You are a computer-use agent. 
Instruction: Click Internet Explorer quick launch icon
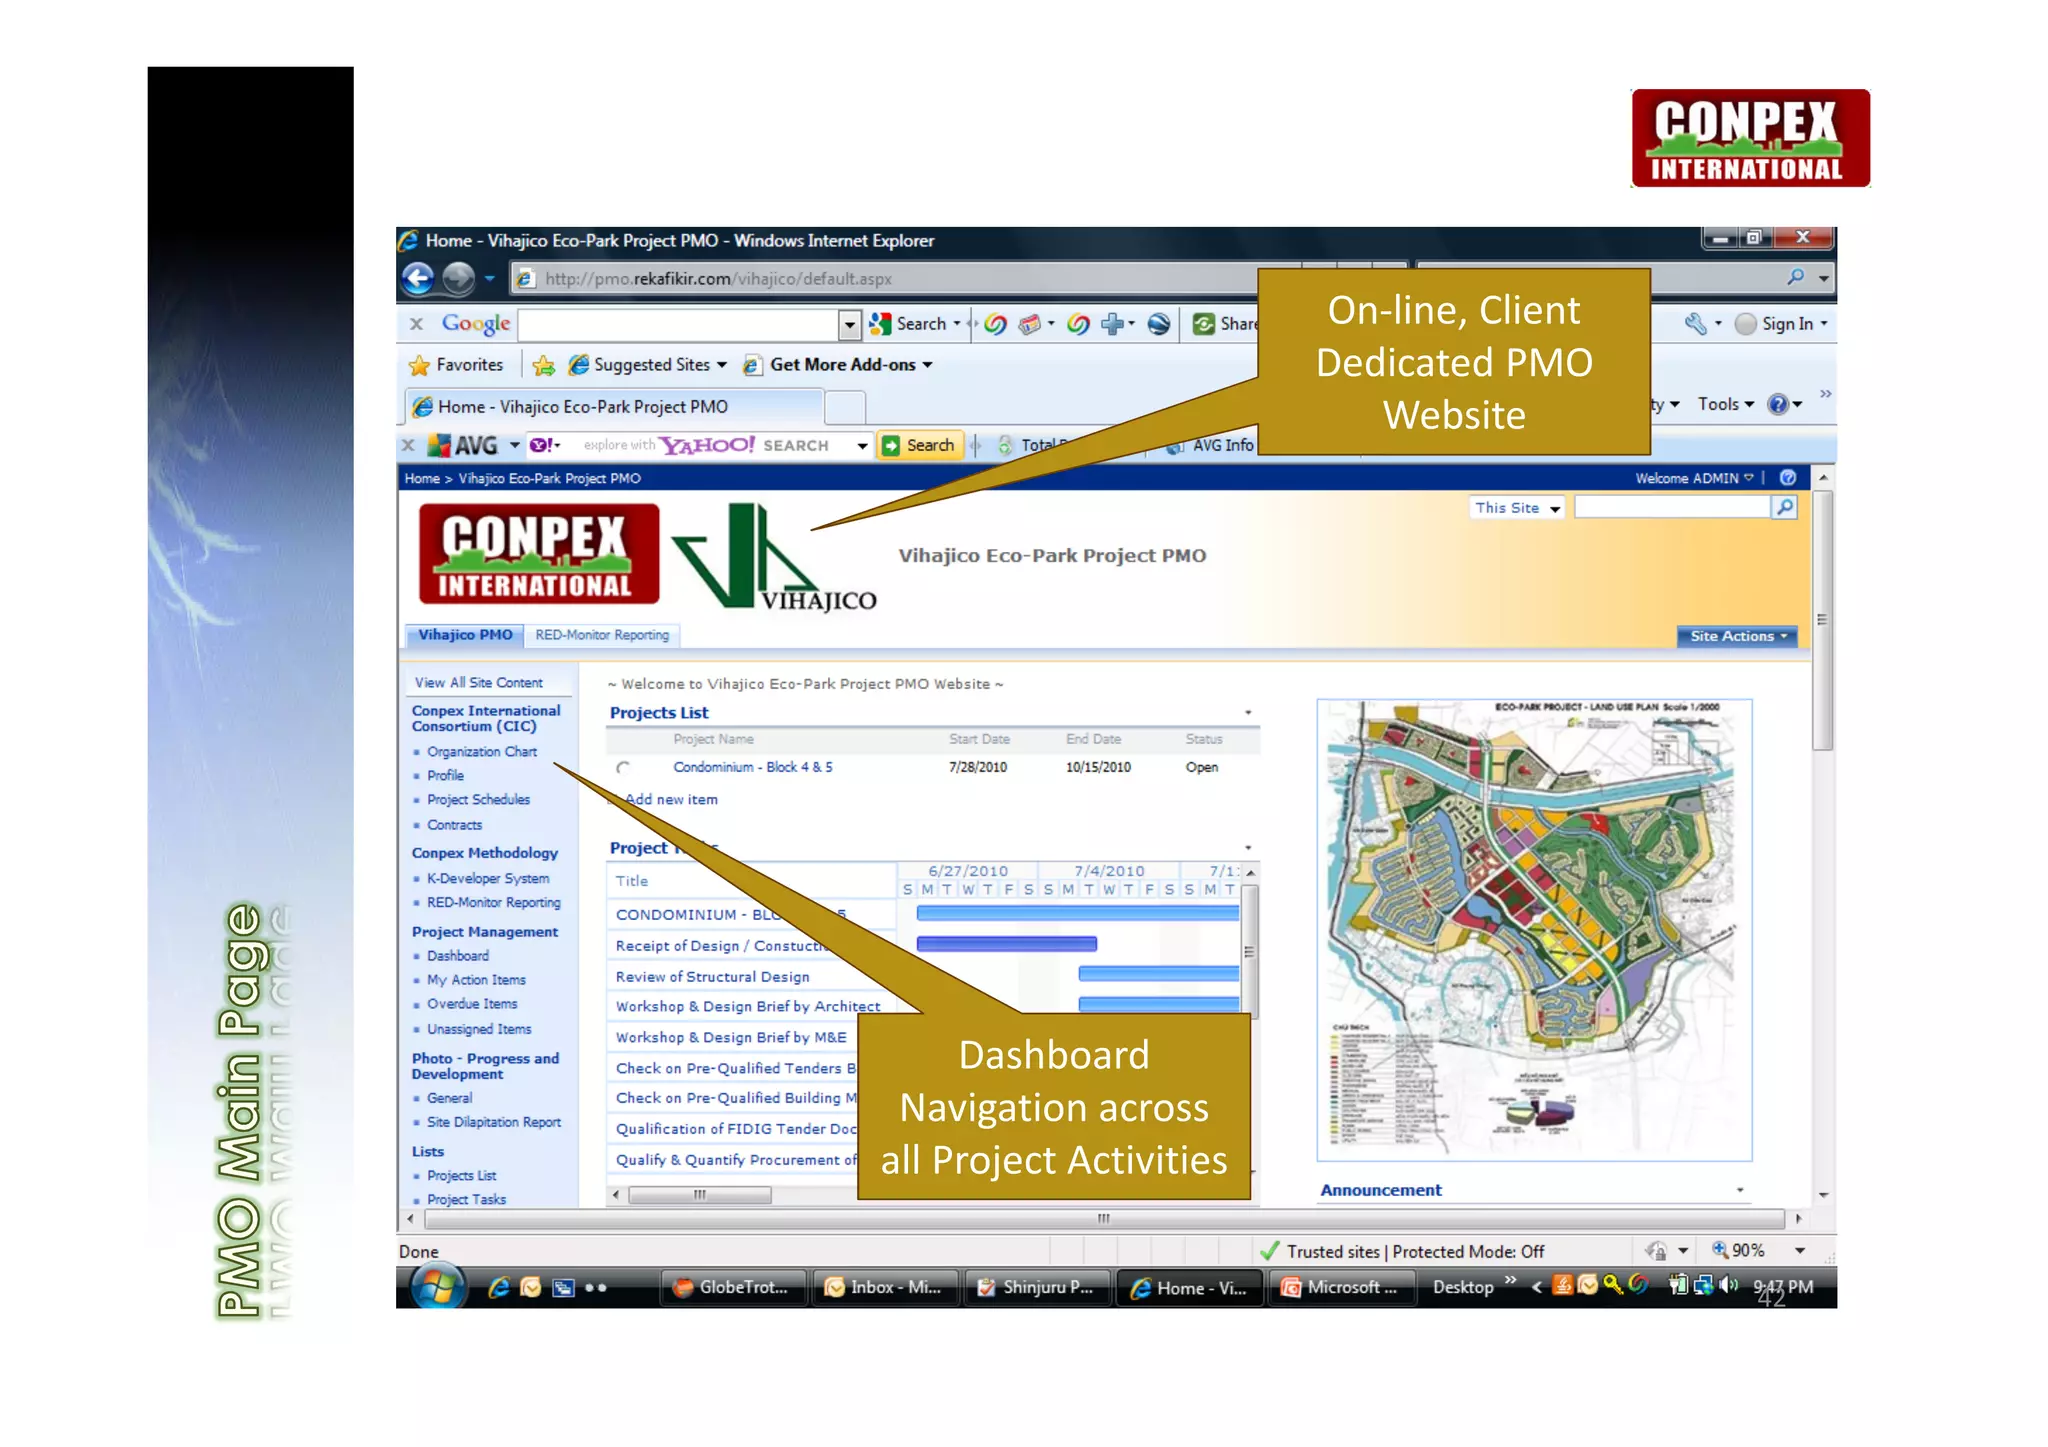tap(499, 1288)
